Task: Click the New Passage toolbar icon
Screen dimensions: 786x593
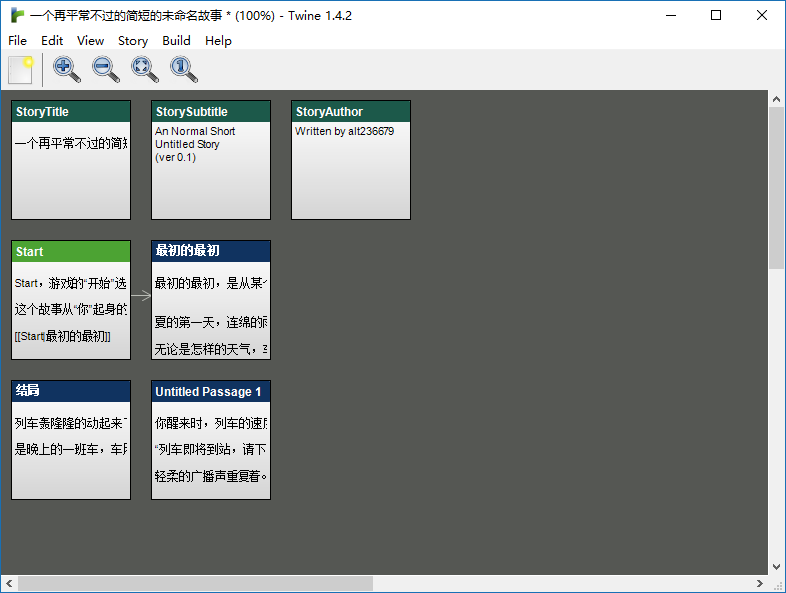Action: [x=21, y=70]
